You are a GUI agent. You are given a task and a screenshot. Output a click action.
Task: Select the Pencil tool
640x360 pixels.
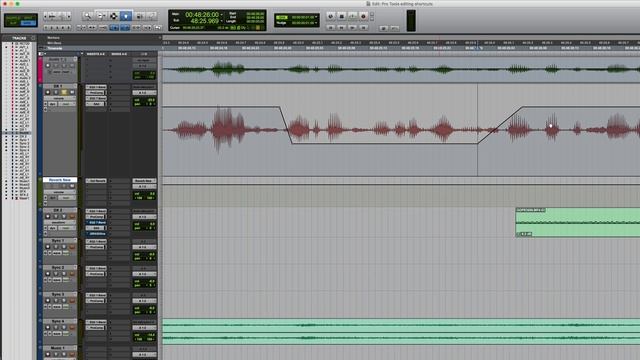tap(151, 16)
